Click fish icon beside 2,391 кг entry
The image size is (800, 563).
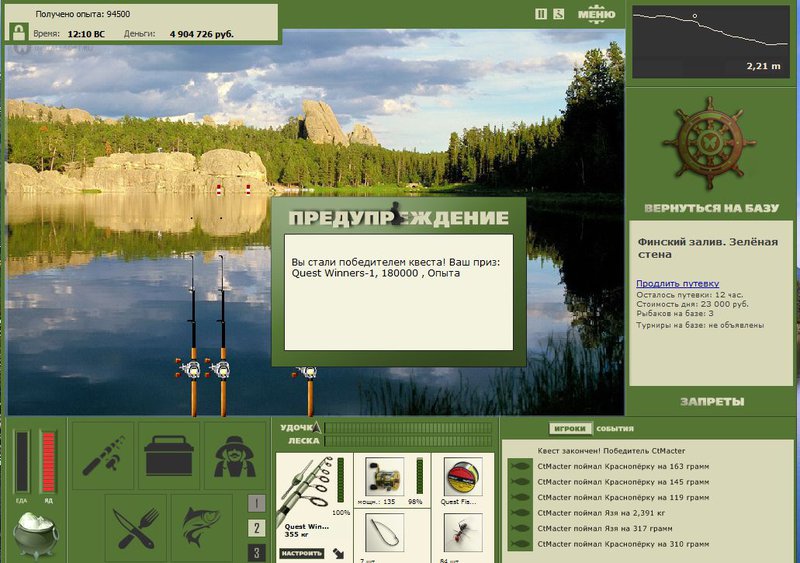point(520,513)
